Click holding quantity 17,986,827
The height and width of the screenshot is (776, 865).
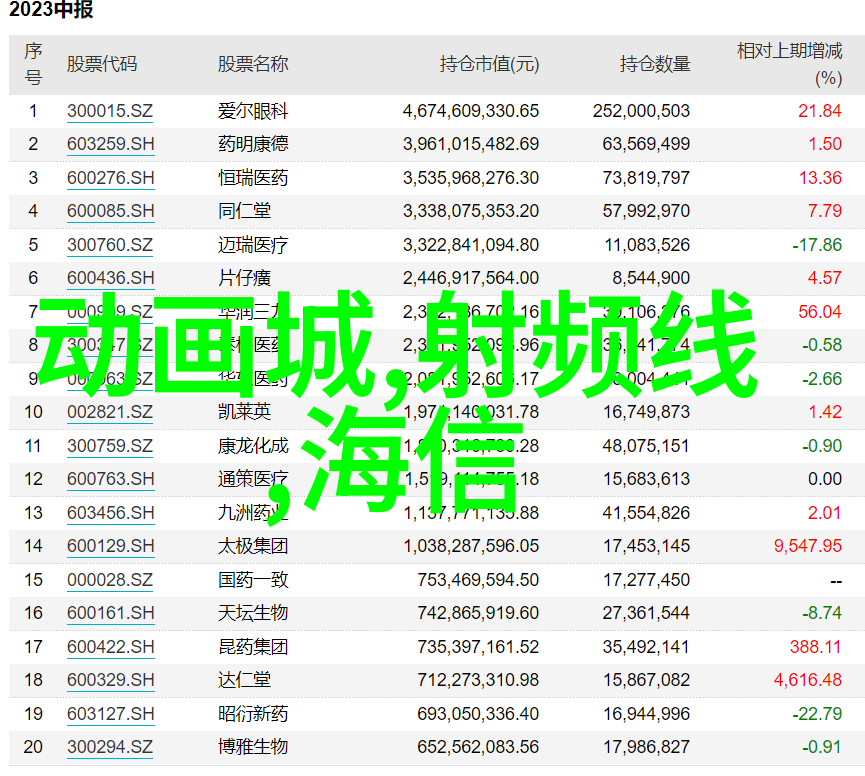(x=647, y=747)
